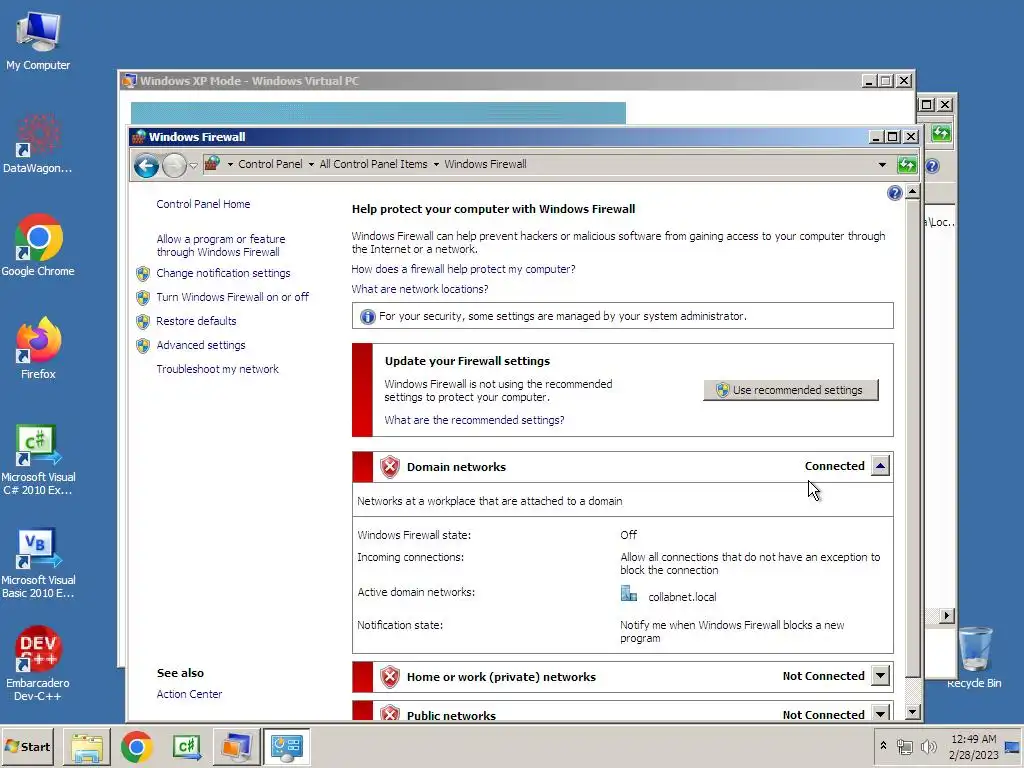Click scroll down arrow in Firewall pane
Viewport: 1024px width, 768px height.
(x=913, y=712)
